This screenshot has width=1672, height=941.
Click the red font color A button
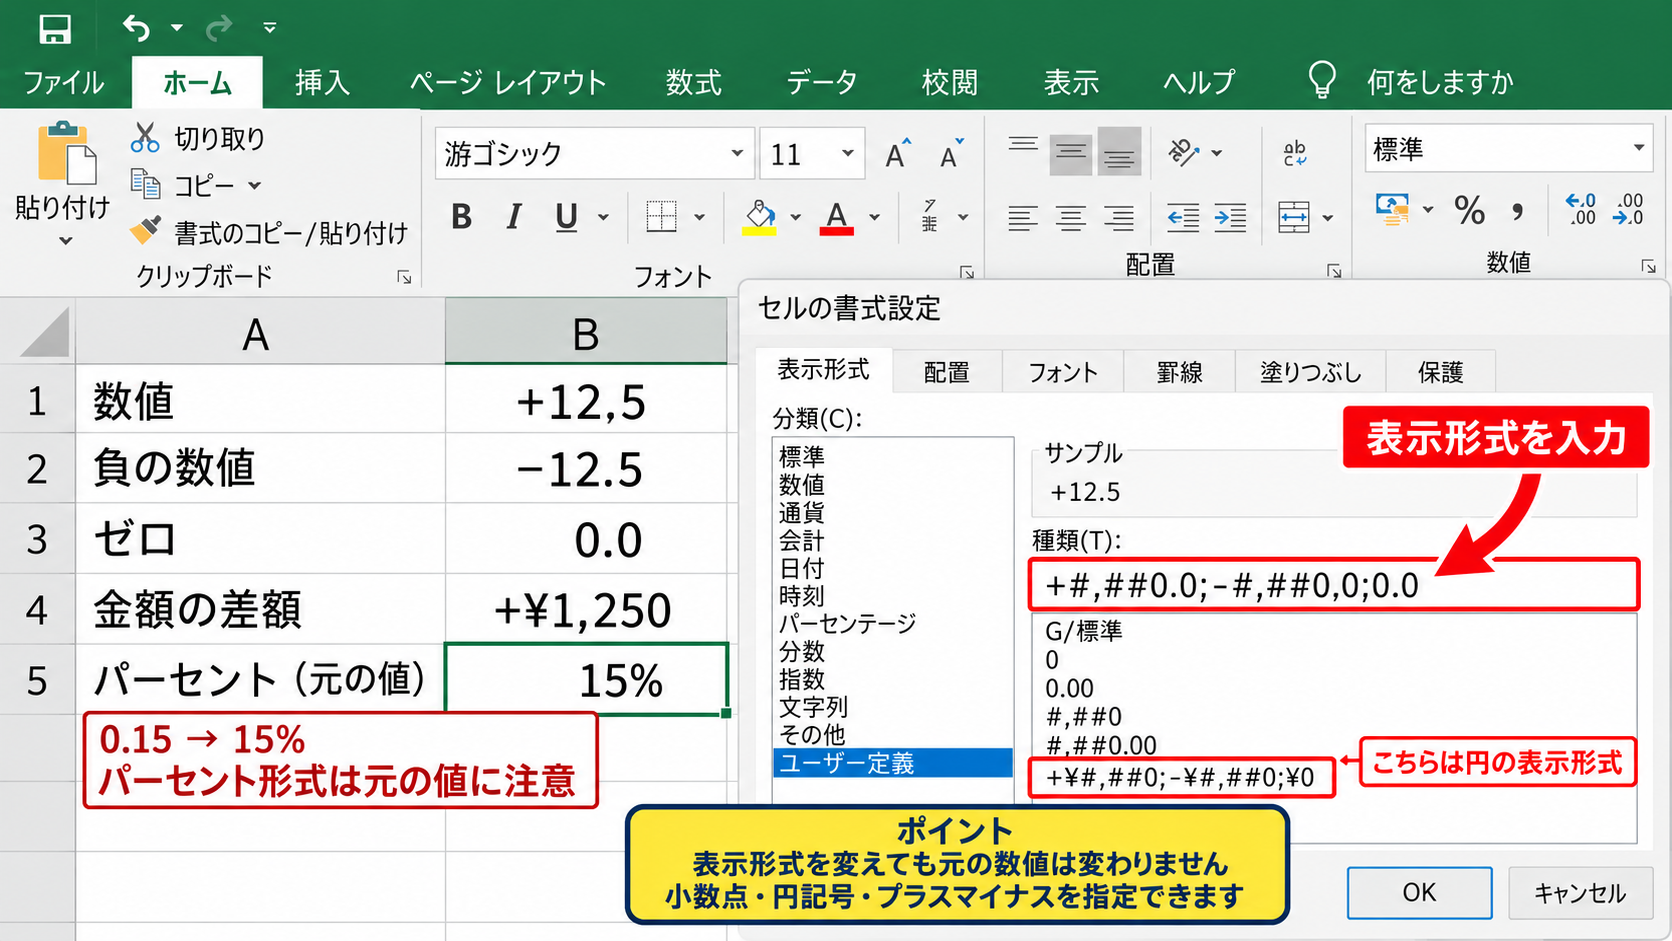point(837,216)
